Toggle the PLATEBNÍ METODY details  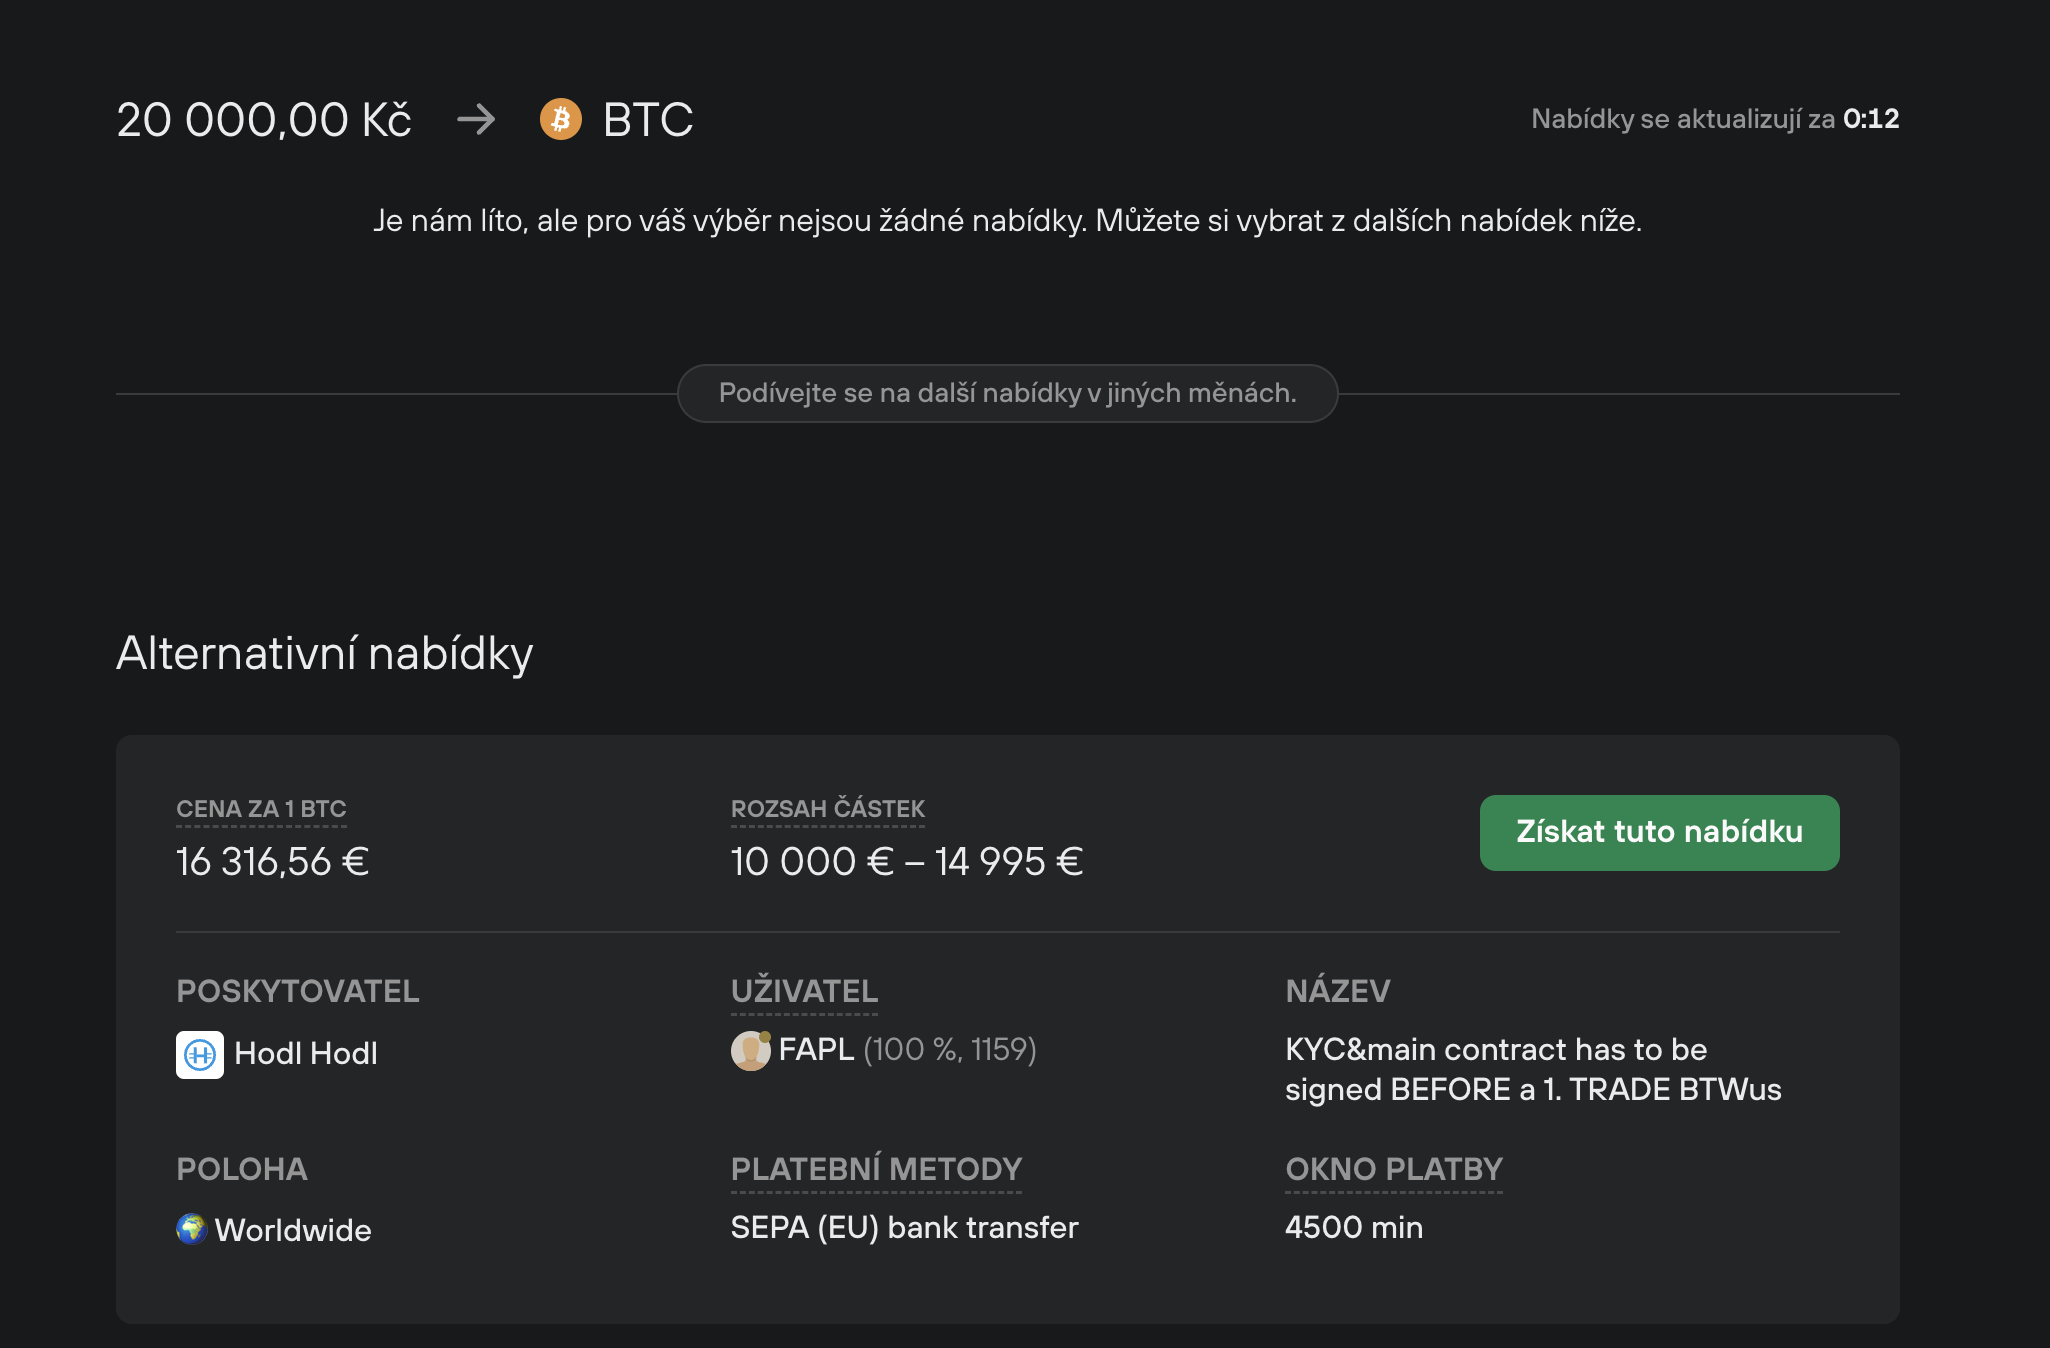pyautogui.click(x=876, y=1169)
